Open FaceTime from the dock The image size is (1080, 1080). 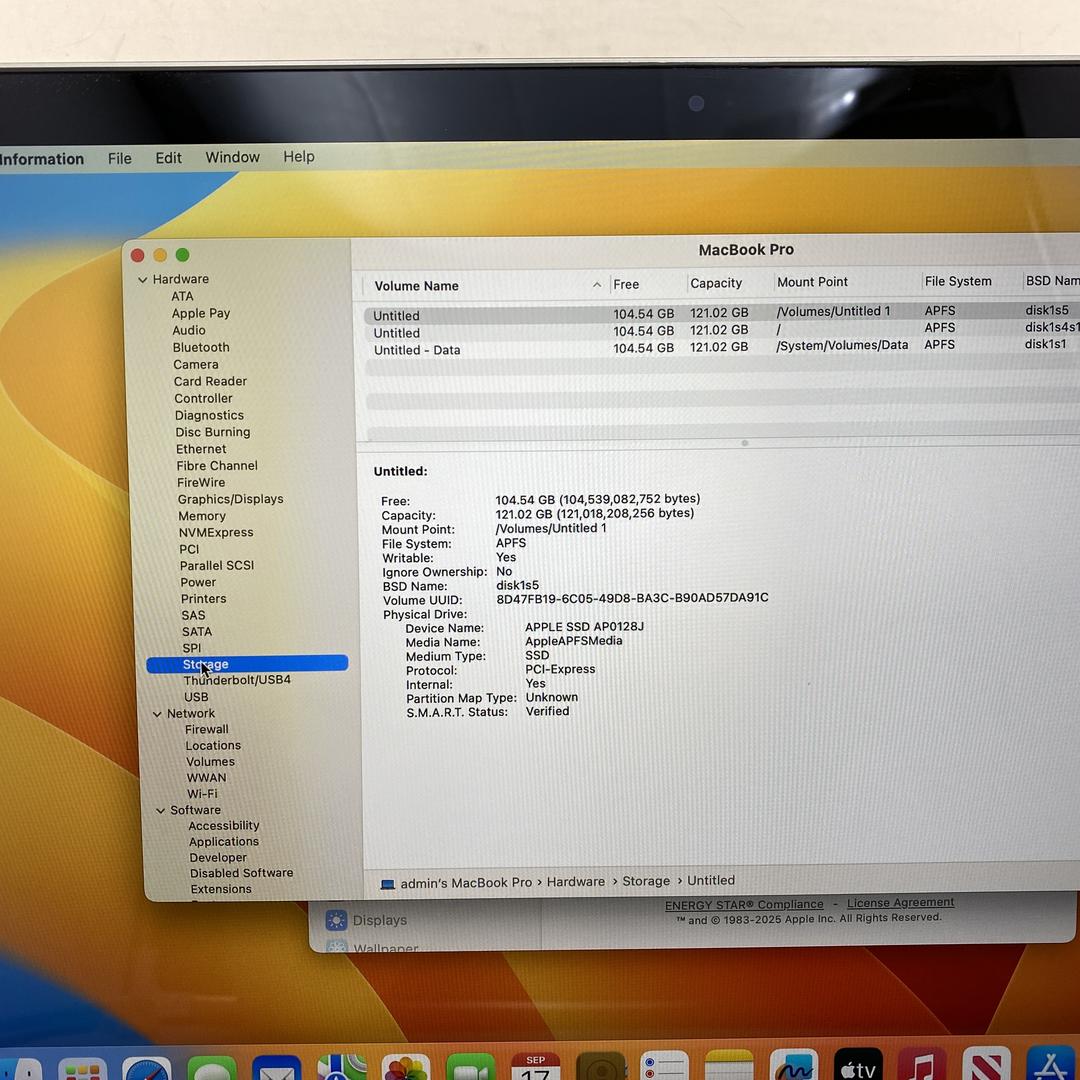tap(470, 1068)
